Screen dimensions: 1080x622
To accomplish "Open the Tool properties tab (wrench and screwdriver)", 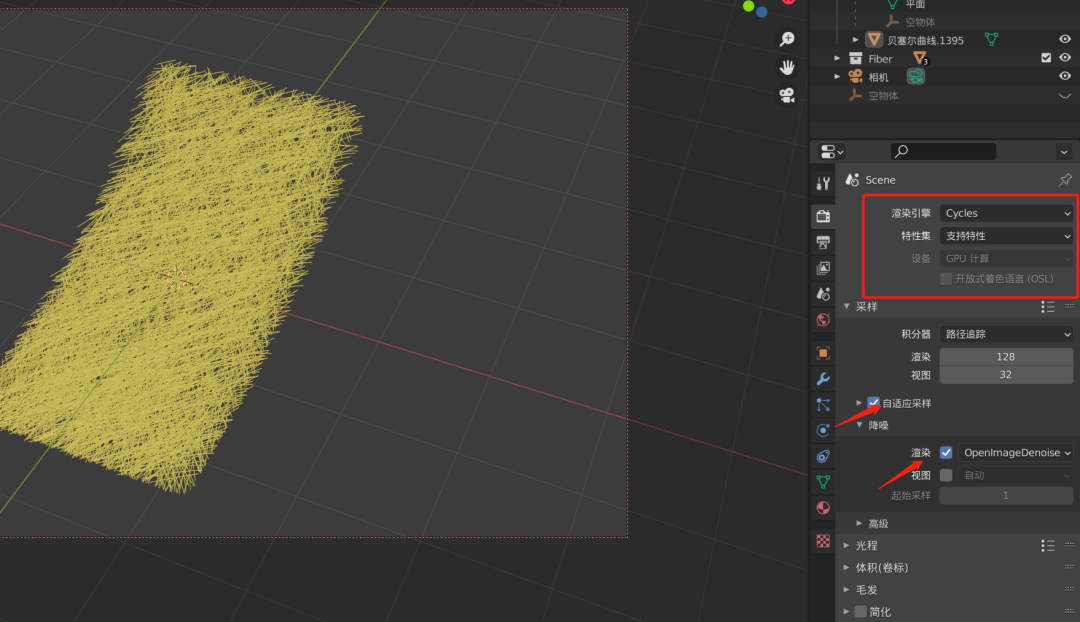I will click(823, 183).
